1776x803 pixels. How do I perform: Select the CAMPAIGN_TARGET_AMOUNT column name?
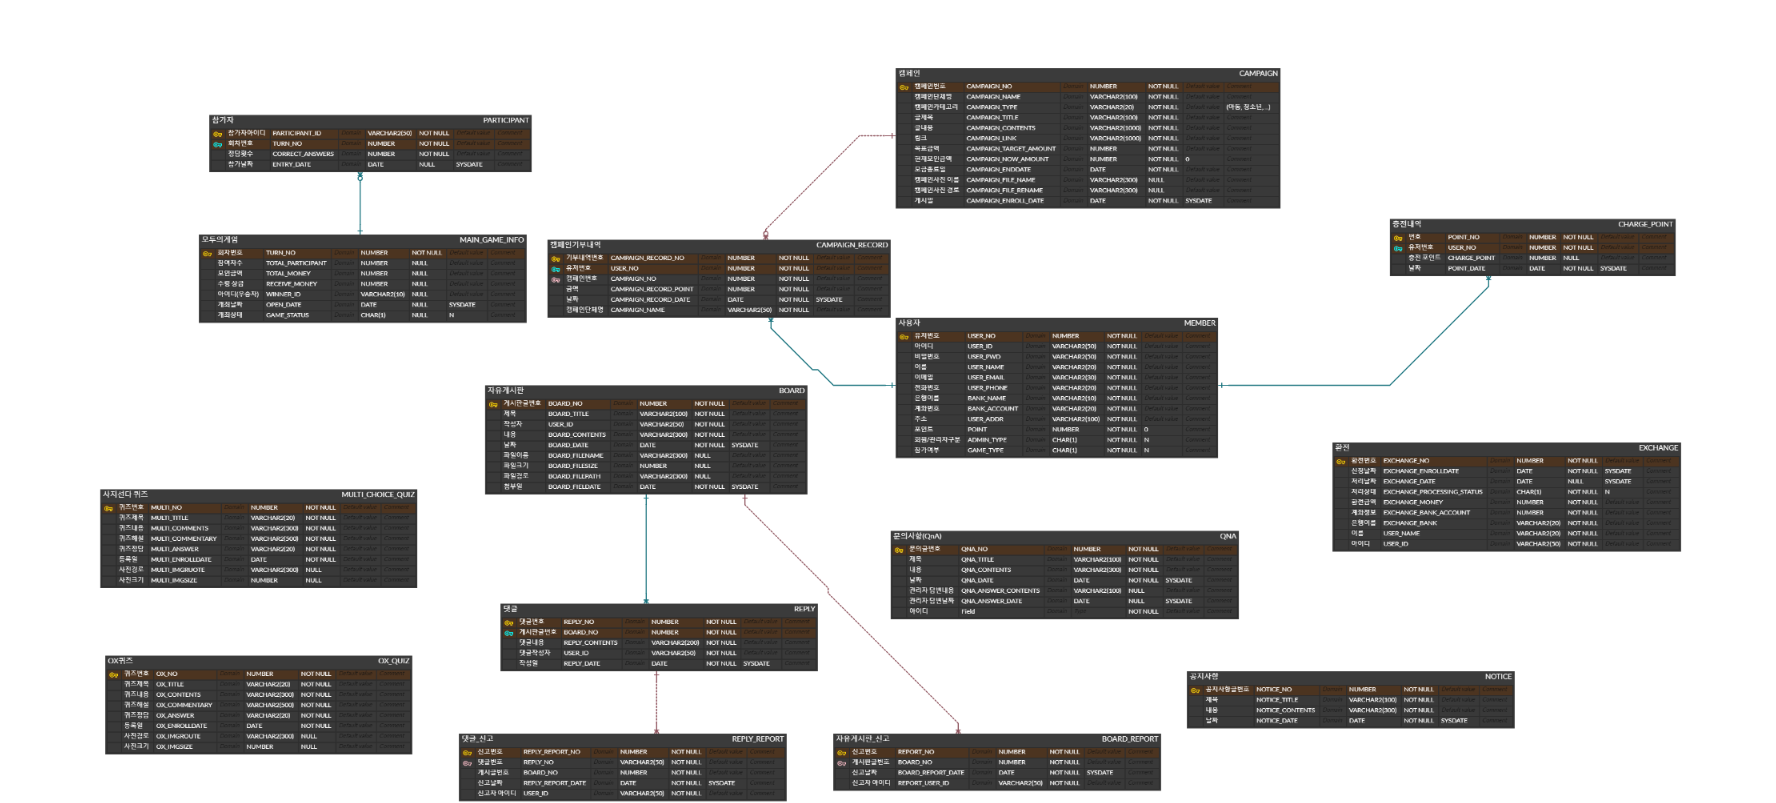point(1011,149)
